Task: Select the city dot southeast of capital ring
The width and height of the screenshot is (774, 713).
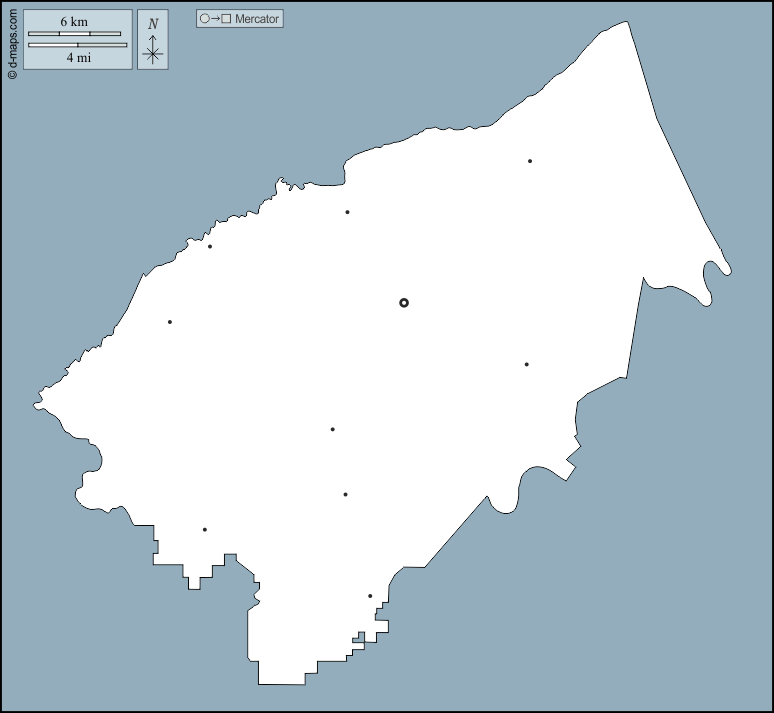Action: [526, 365]
